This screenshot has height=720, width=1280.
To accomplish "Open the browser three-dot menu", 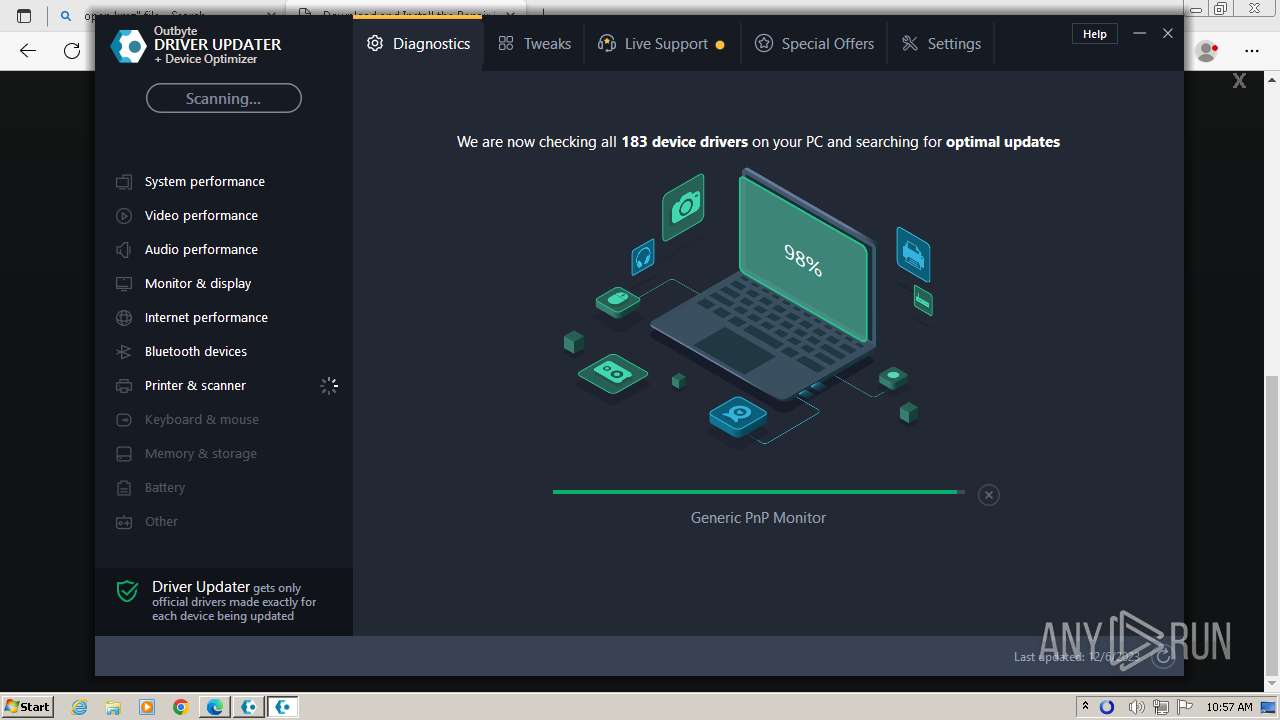I will 1252,51.
